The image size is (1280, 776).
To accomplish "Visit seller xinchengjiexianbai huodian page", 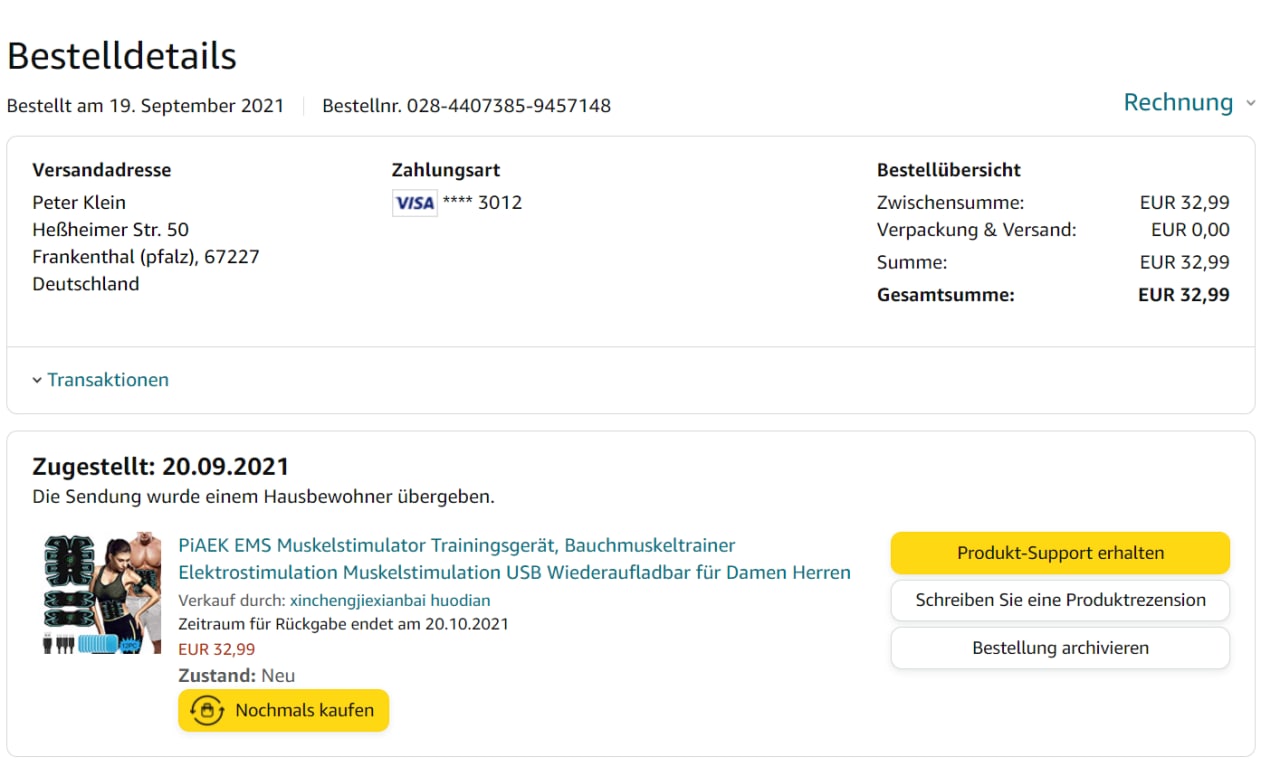I will pos(390,601).
